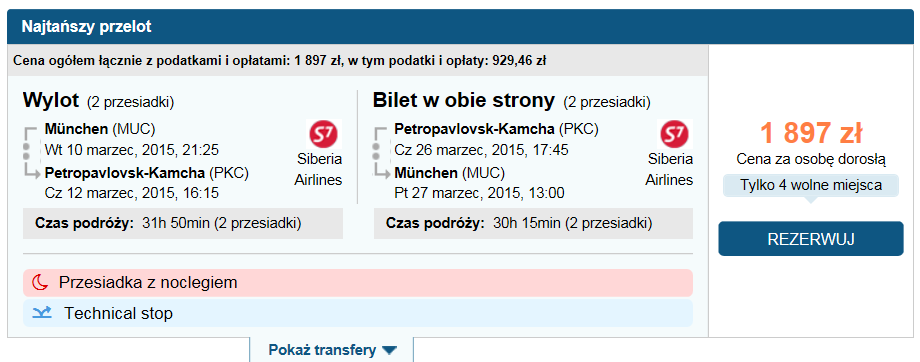The image size is (920, 362).
Task: Click the return Czas podróży 30h 15min bar
Action: pos(533,224)
